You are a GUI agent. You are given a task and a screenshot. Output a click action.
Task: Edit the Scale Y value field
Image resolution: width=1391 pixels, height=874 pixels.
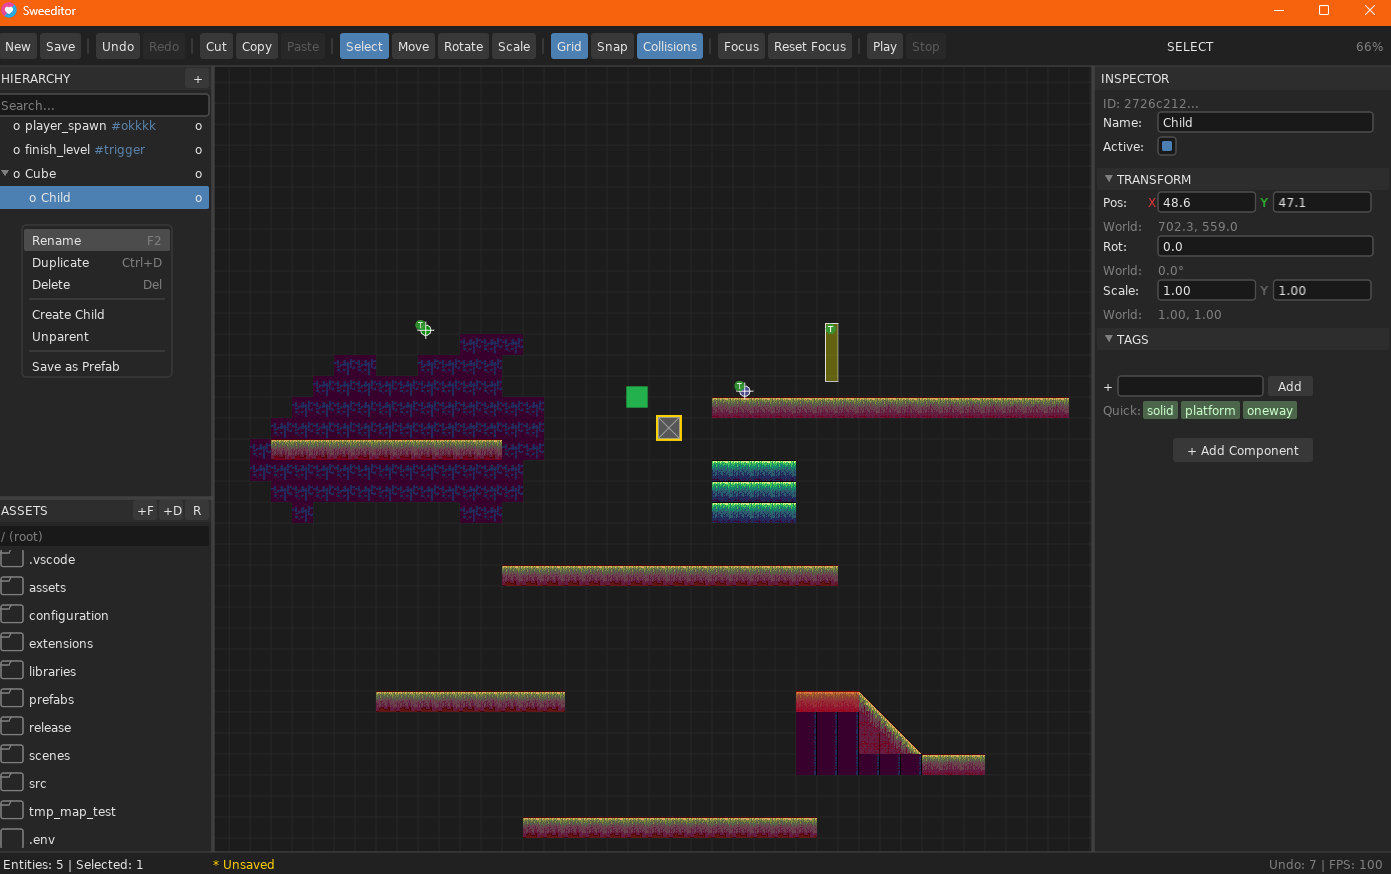click(x=1322, y=290)
